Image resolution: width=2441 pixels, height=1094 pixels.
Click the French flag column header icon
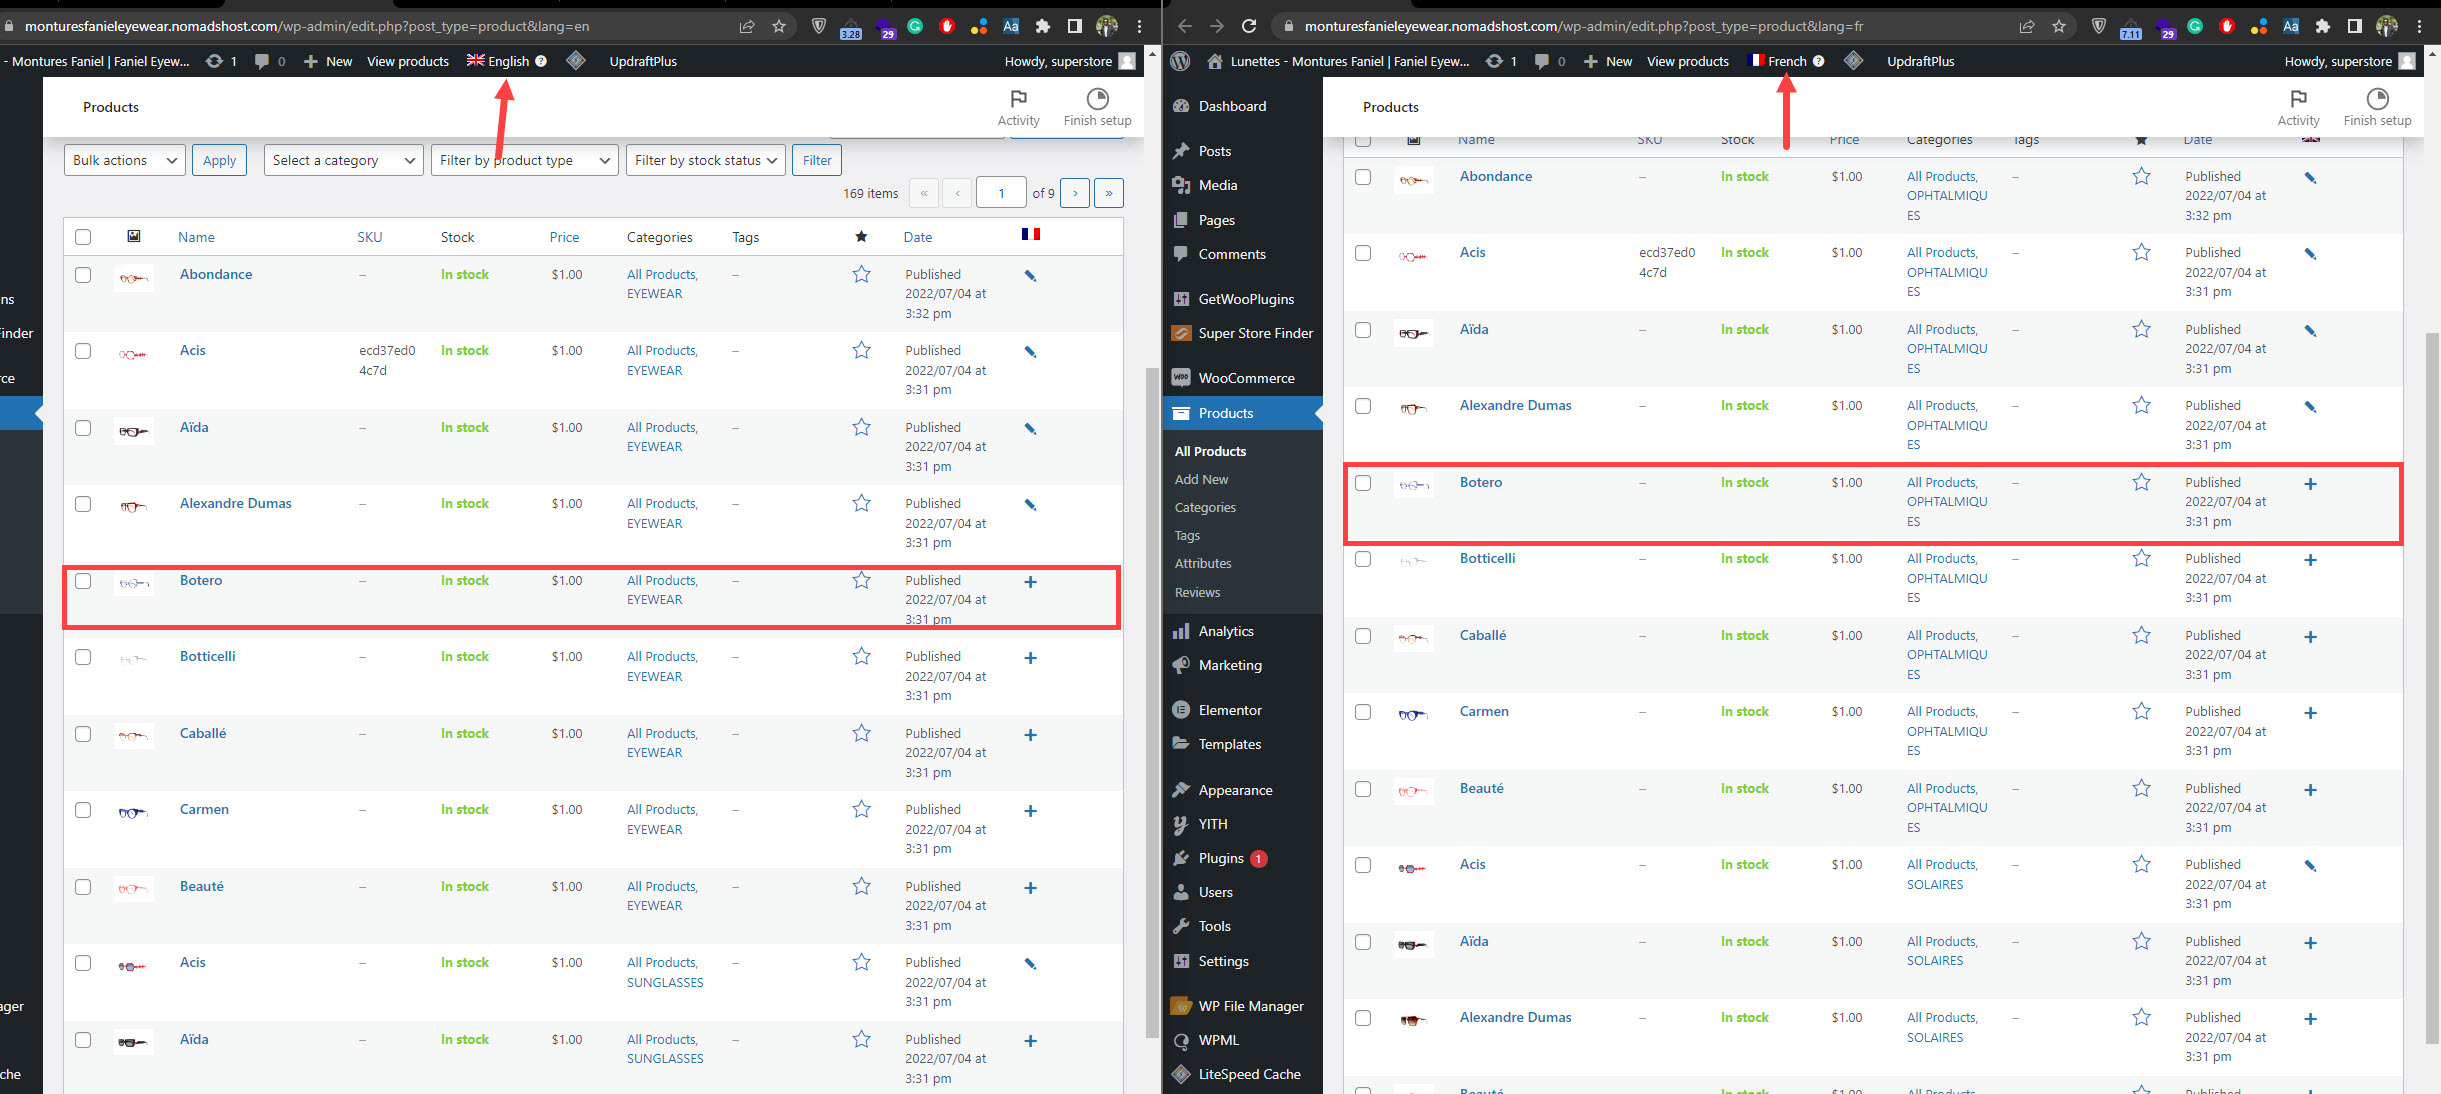tap(1030, 234)
